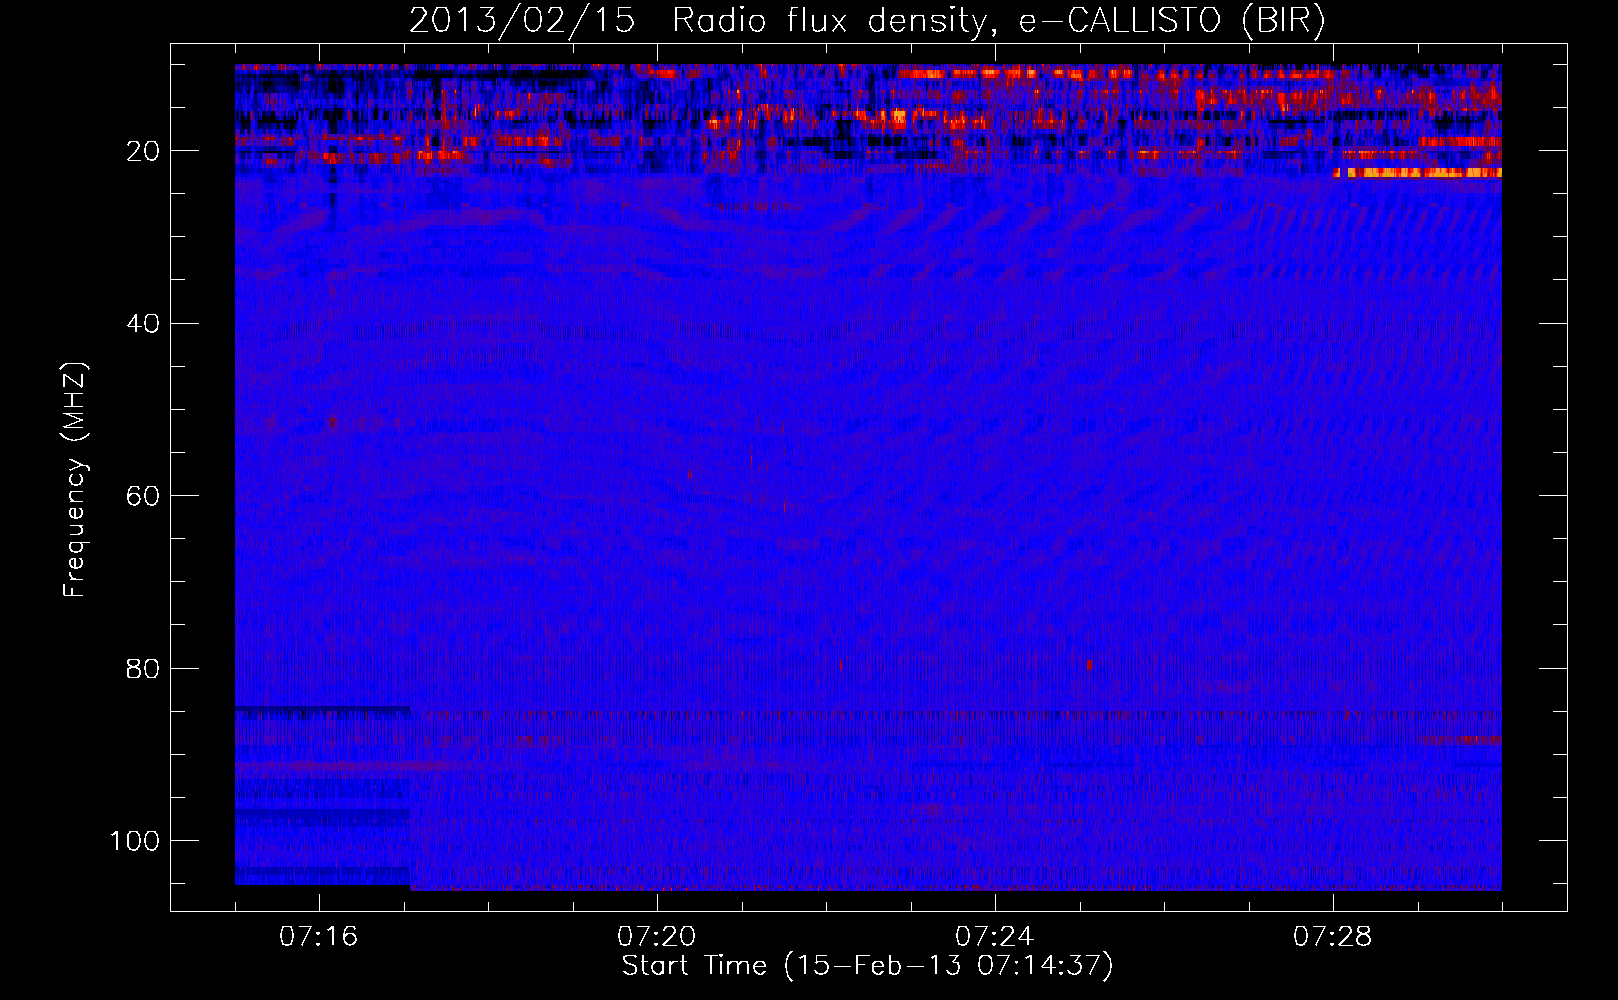The height and width of the screenshot is (1000, 1618).
Task: Click the 20 MHz frequency tick label
Action: pyautogui.click(x=143, y=151)
